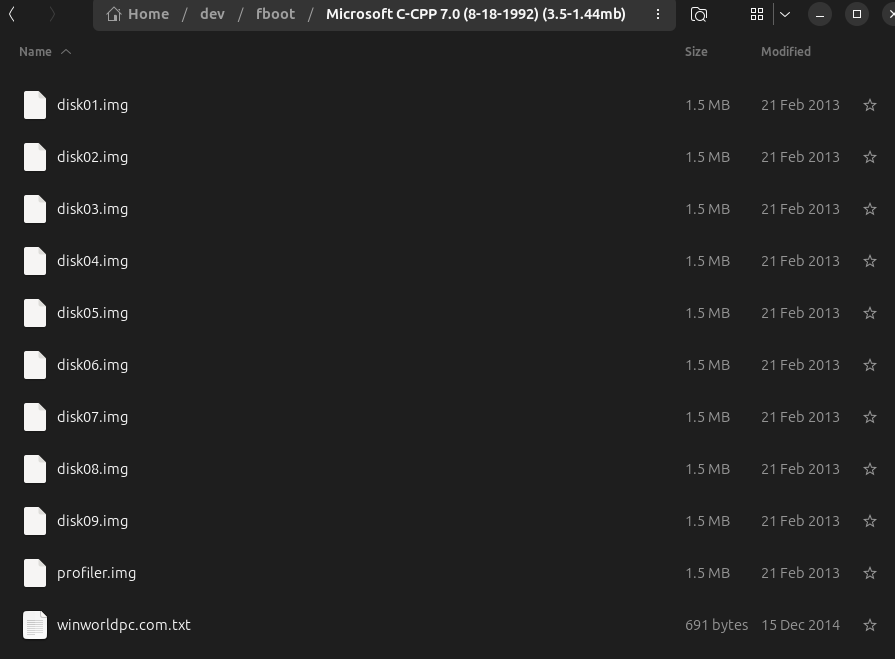895x659 pixels.
Task: Select the disk07.img file name
Action: pos(92,417)
